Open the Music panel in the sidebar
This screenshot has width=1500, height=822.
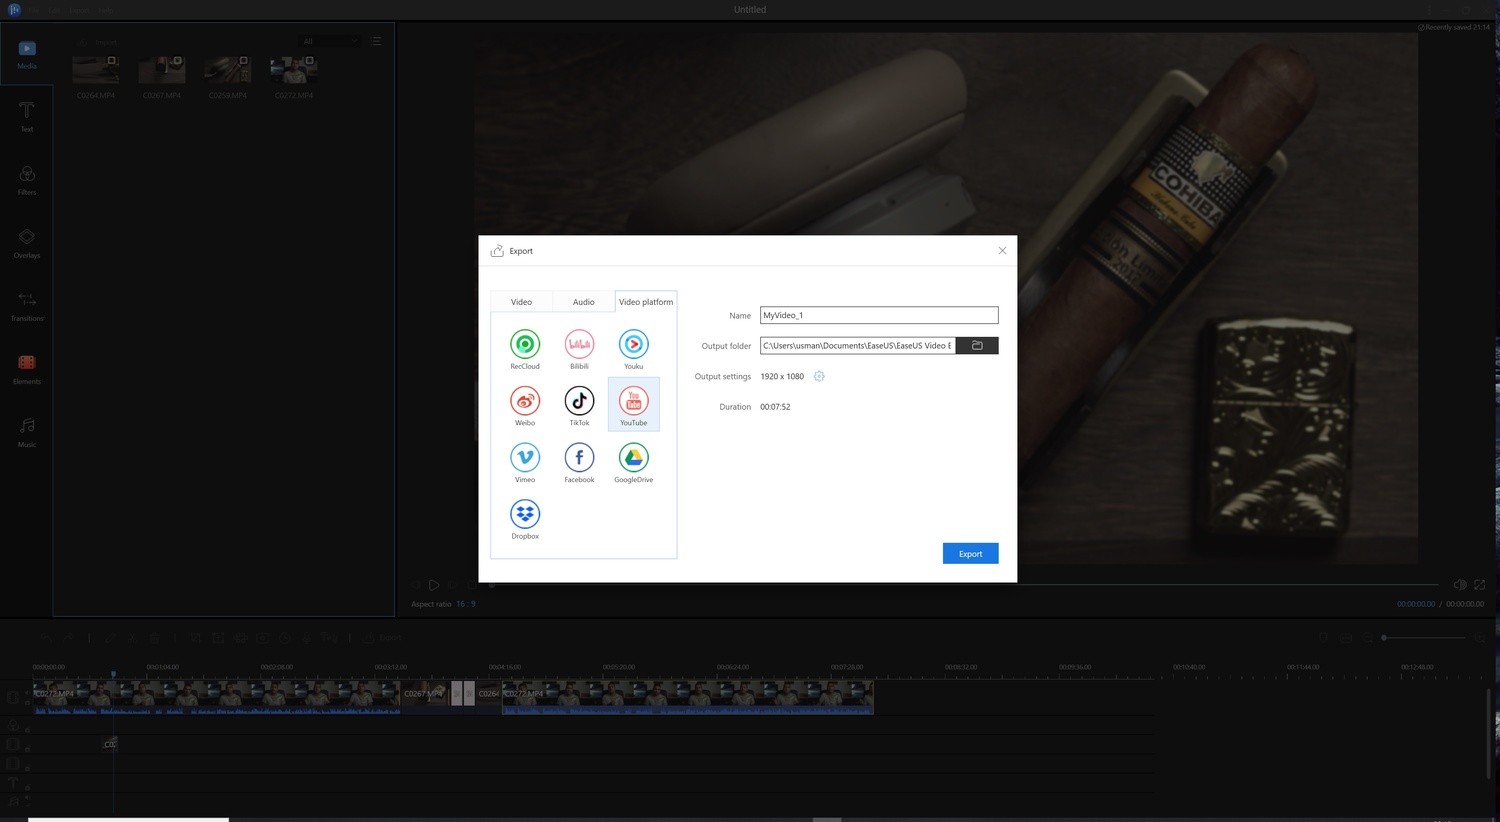click(x=27, y=432)
